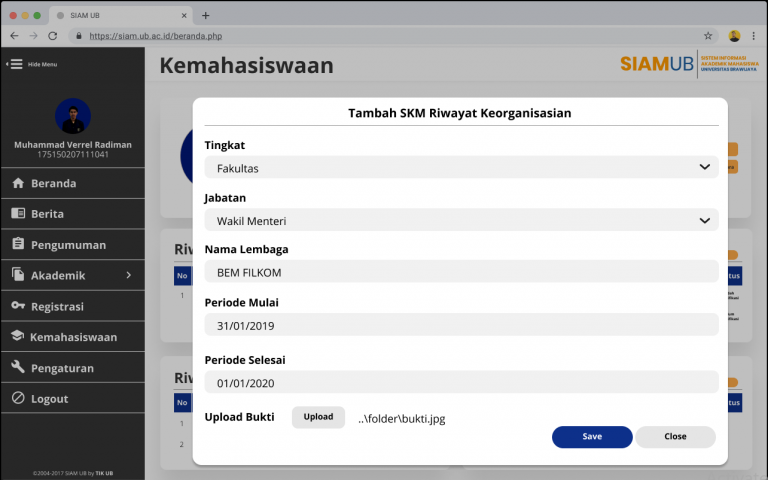Screen dimensions: 768x480
Task: Click the SIAM UB browser tab
Action: [120, 16]
